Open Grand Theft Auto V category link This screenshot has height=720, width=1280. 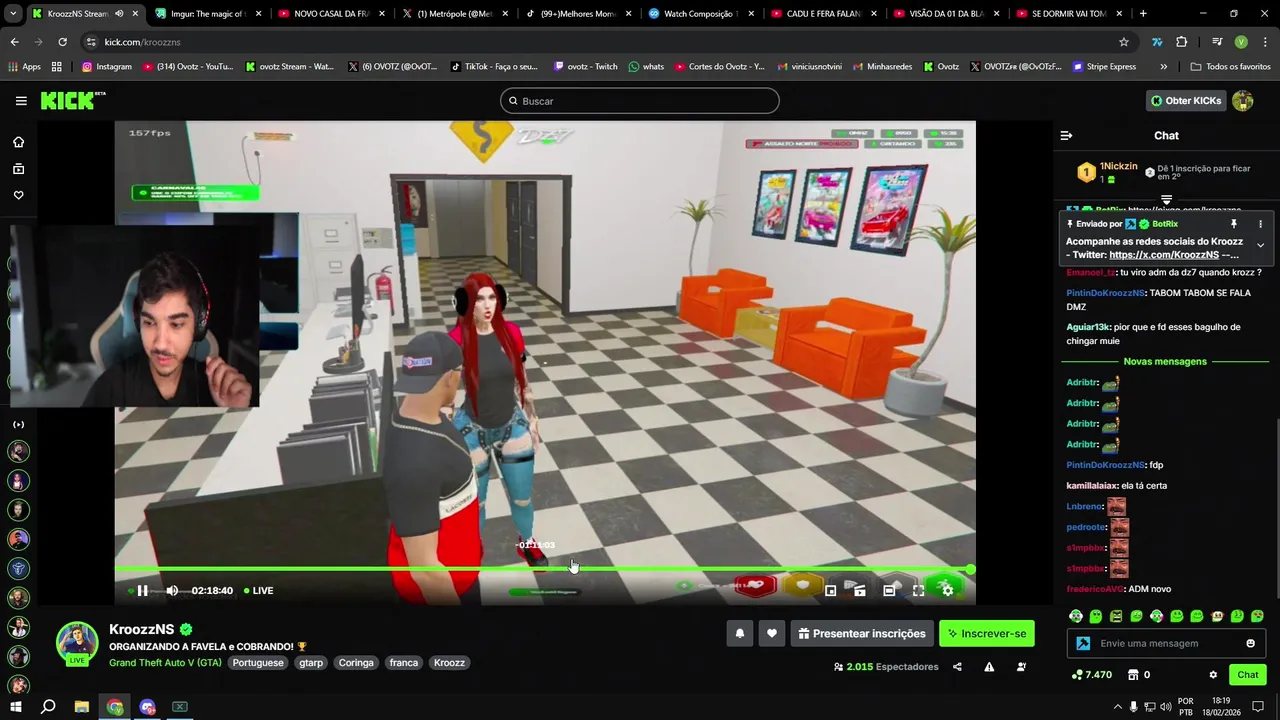pos(165,663)
